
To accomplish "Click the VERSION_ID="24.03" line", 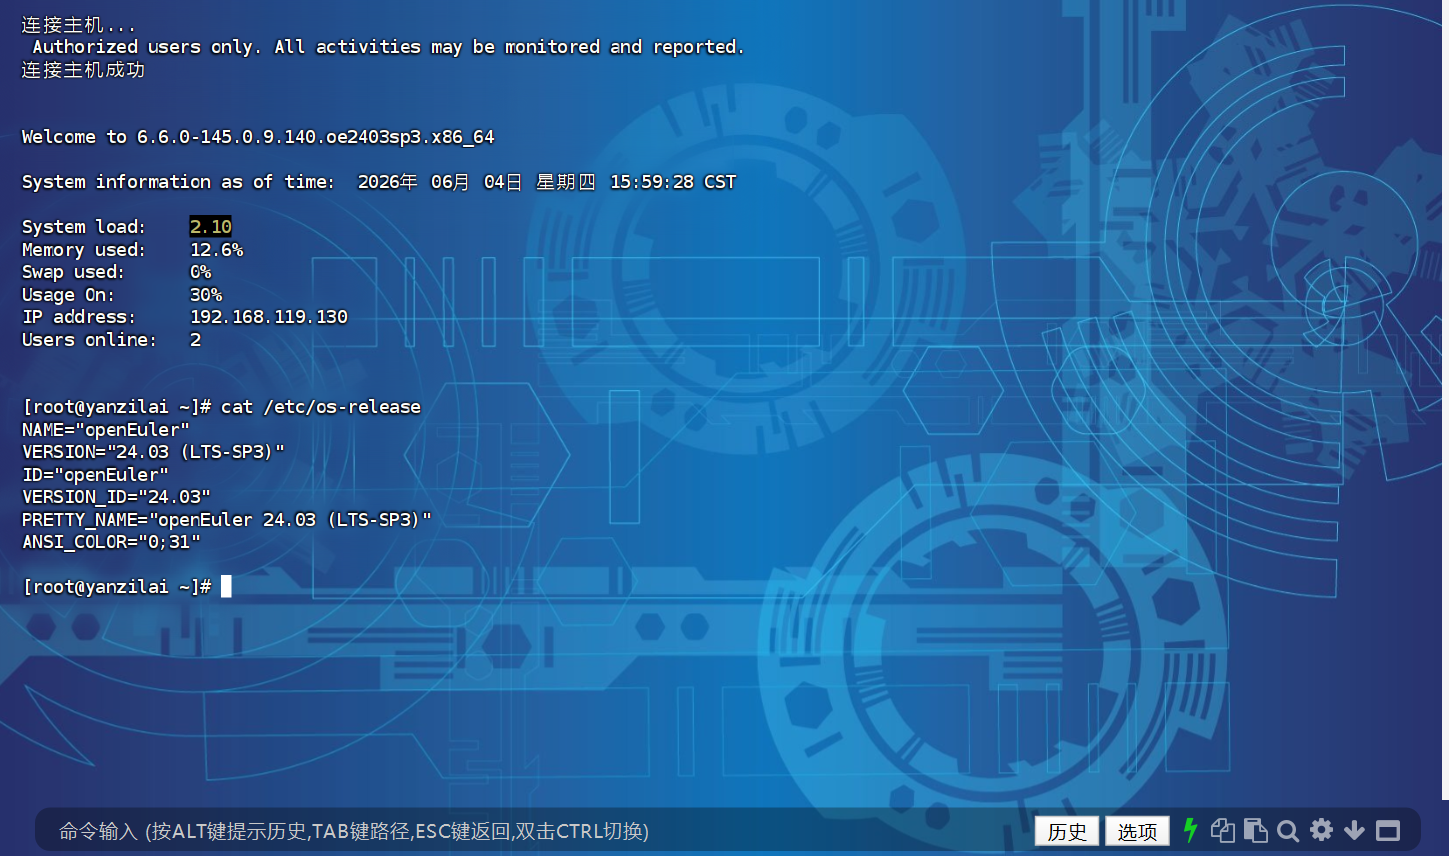I will tap(117, 497).
